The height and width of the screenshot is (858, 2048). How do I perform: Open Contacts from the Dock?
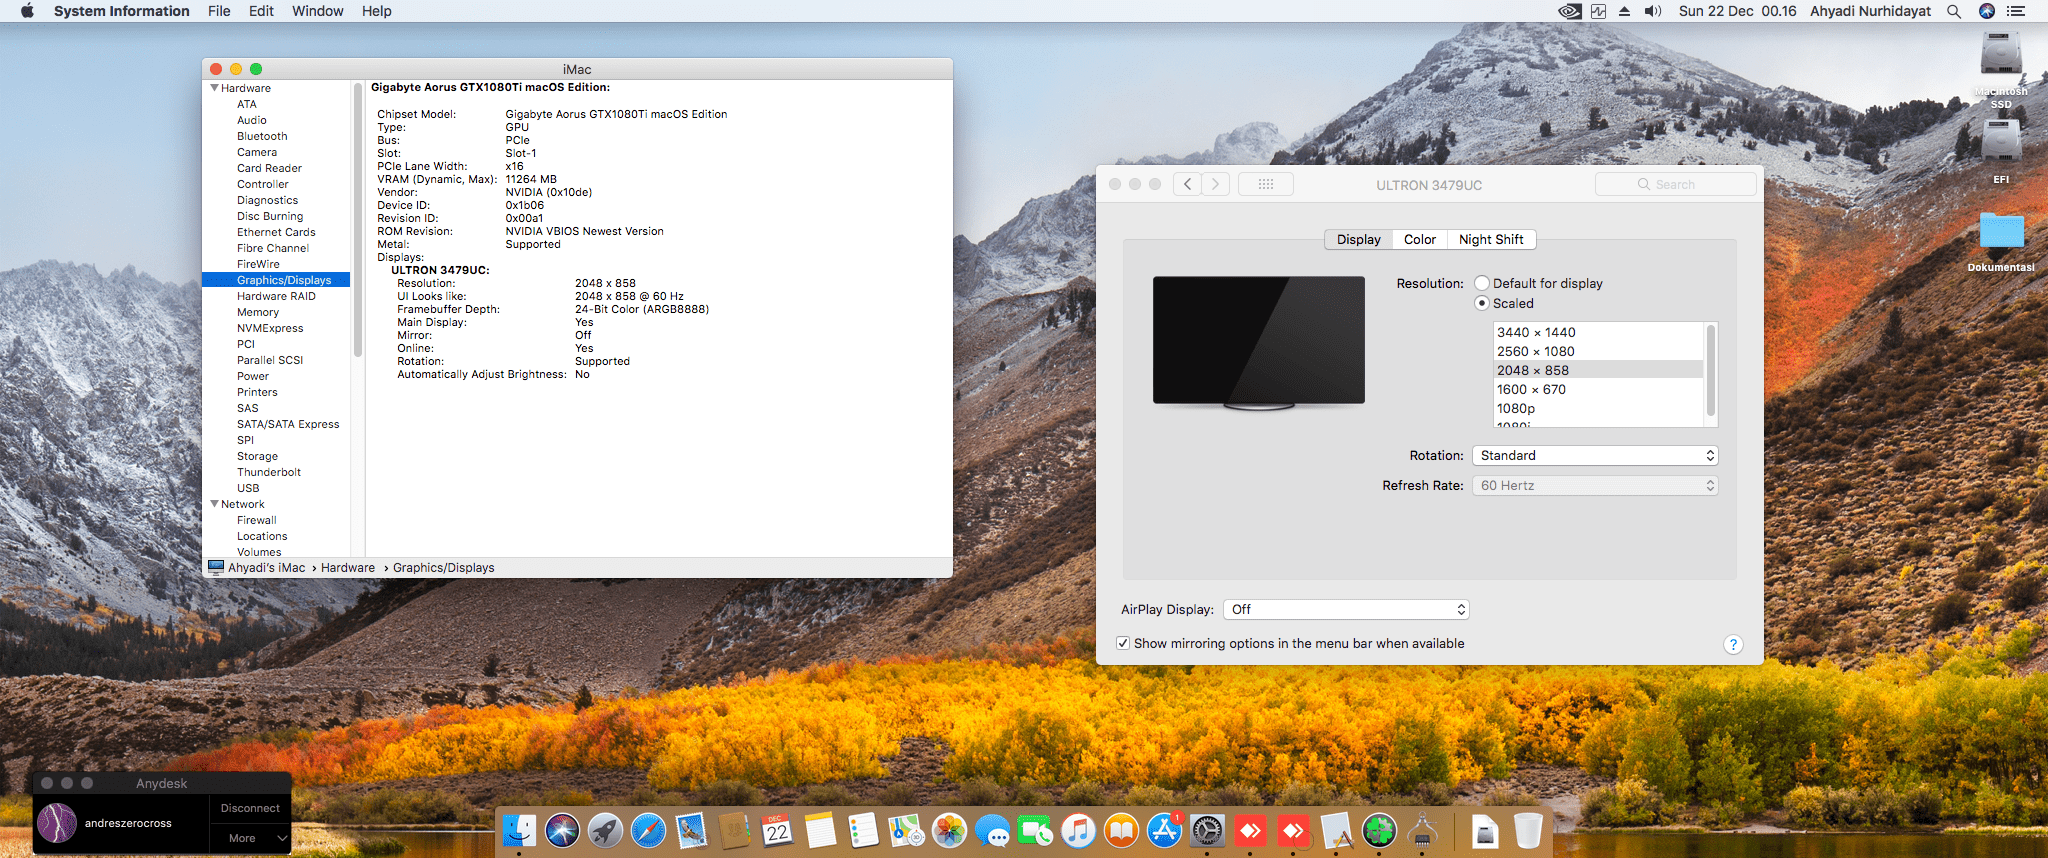point(734,830)
